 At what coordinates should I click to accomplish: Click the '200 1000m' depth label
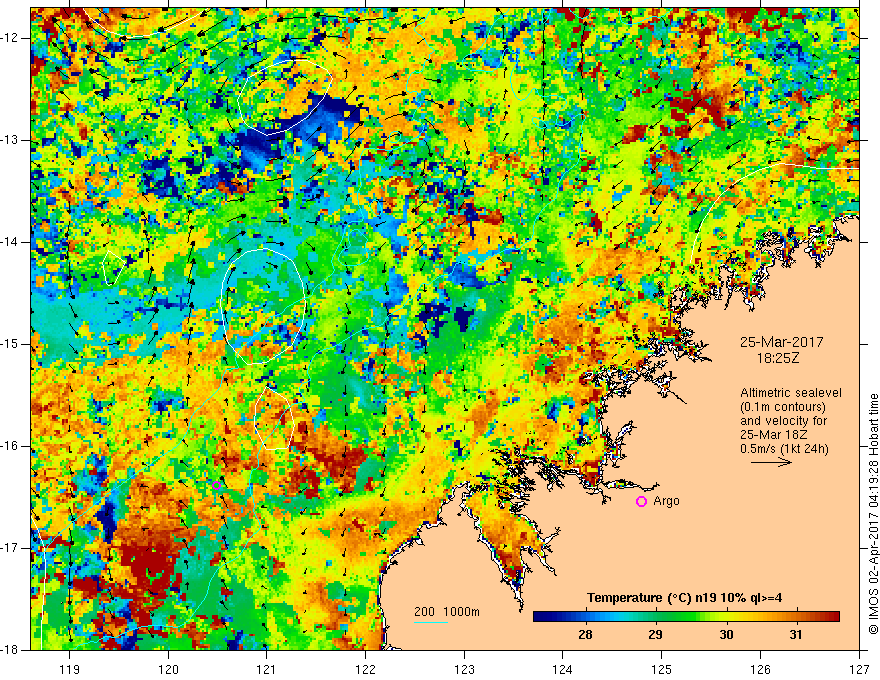pyautogui.click(x=447, y=612)
